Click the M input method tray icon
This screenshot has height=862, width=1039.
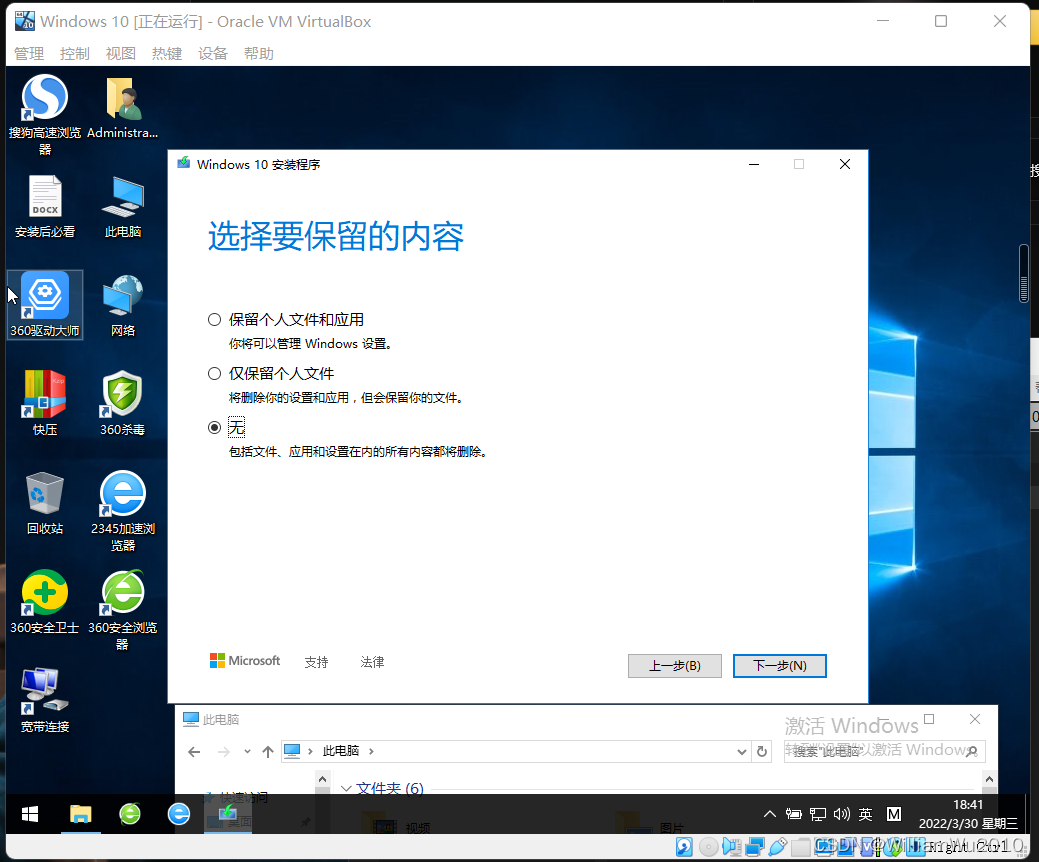pos(894,814)
